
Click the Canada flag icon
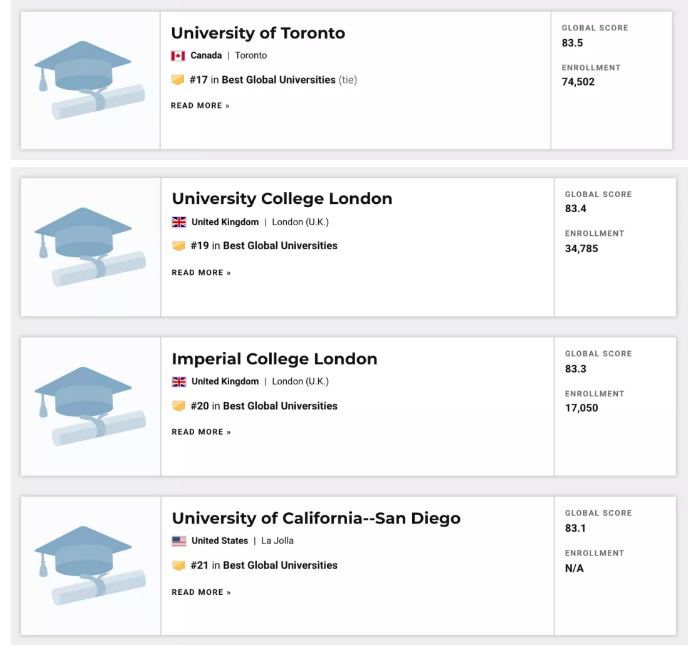(178, 56)
